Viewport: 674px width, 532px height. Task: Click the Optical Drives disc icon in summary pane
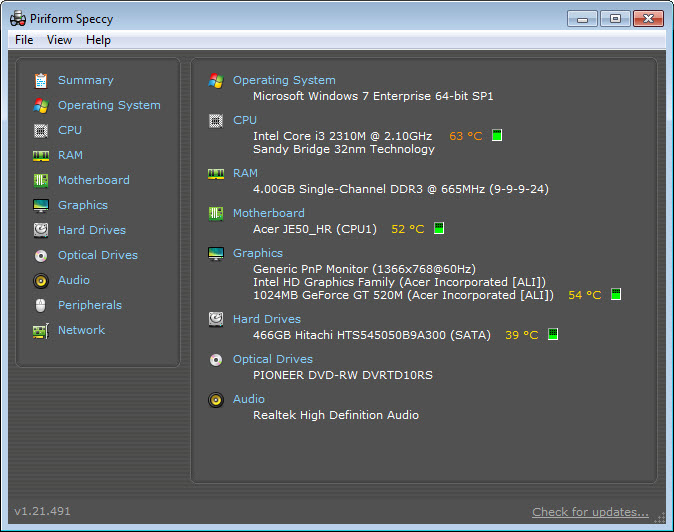pos(216,360)
